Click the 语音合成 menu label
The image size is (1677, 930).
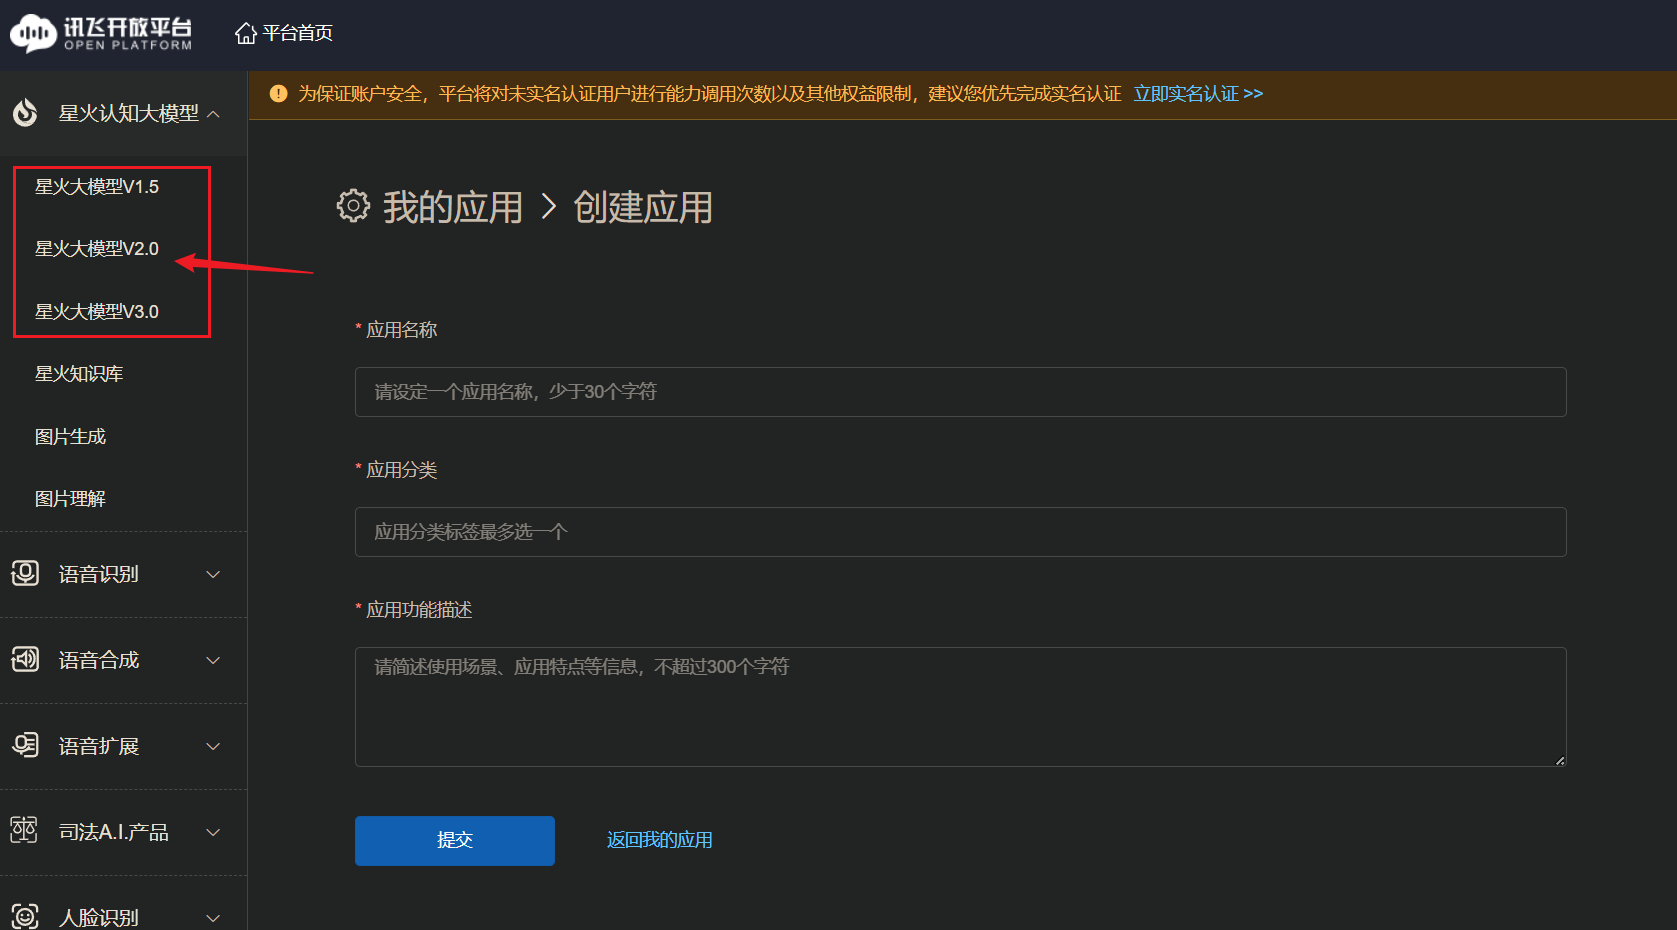coord(99,660)
